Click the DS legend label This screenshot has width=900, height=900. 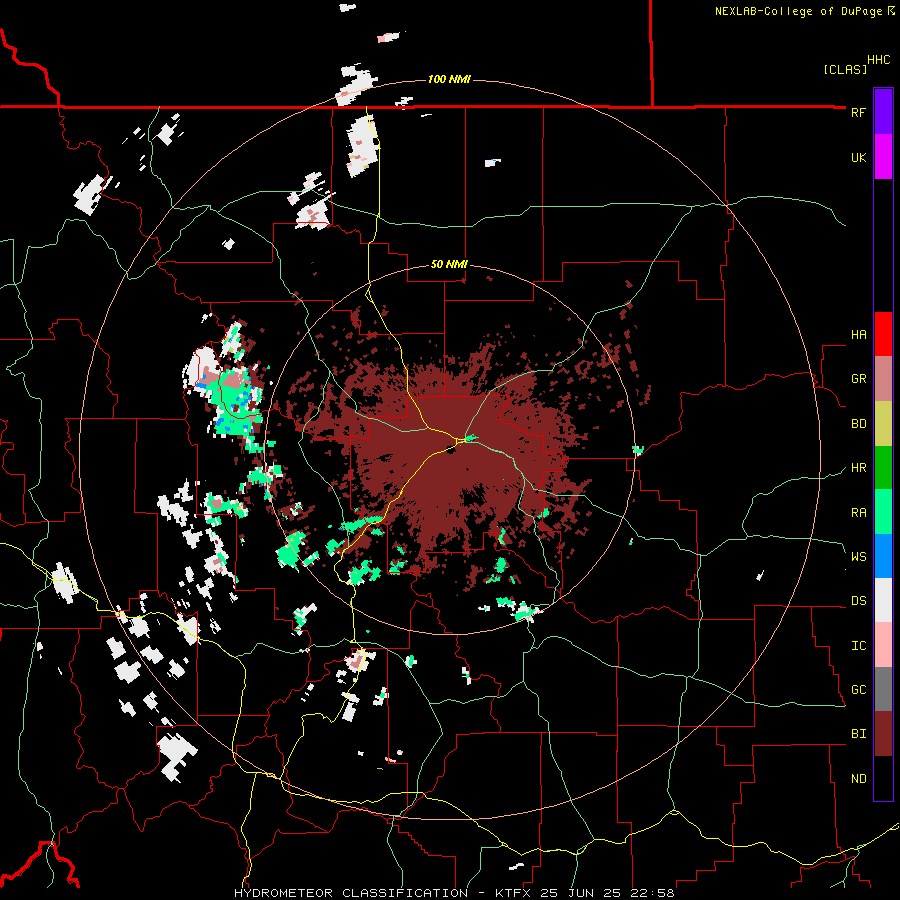(x=858, y=601)
